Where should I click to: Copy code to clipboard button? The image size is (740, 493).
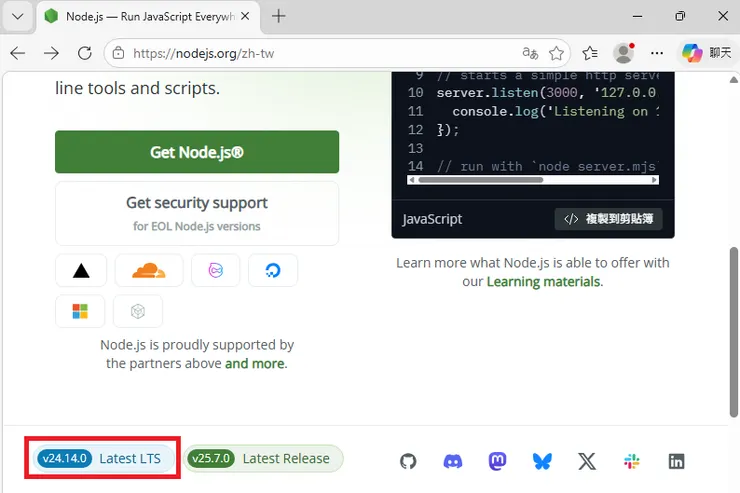(608, 219)
